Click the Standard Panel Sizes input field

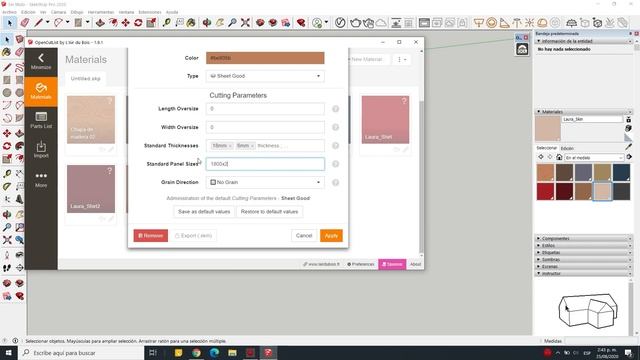265,164
